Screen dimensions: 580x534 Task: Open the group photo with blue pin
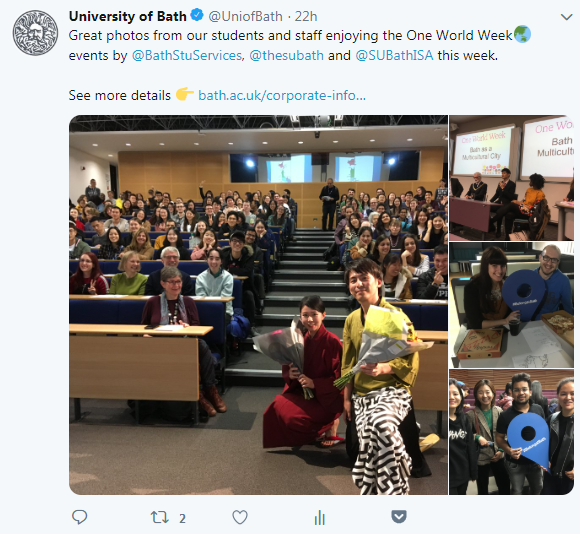[511, 432]
